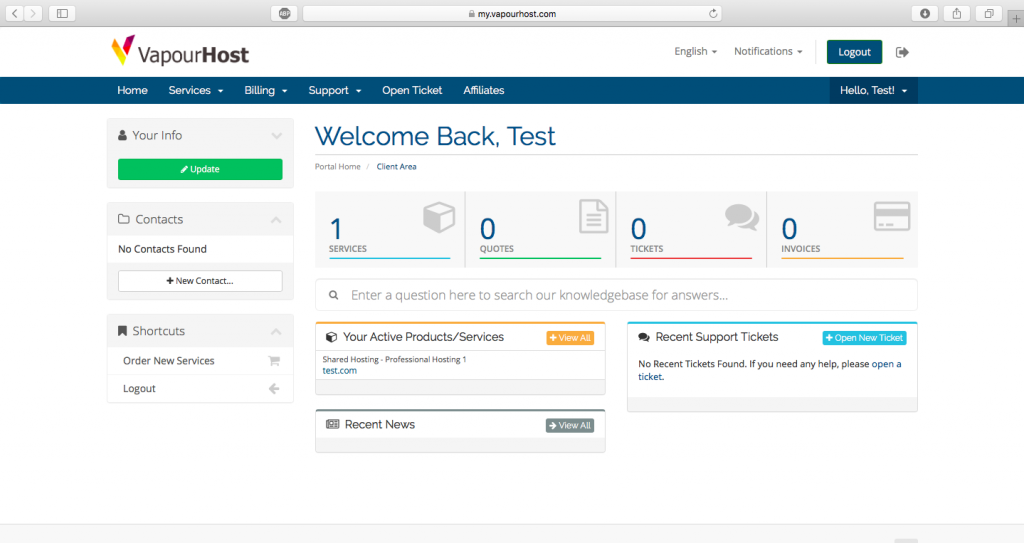This screenshot has width=1024, height=543.
Task: Click the blue Logout button in header
Action: (854, 52)
